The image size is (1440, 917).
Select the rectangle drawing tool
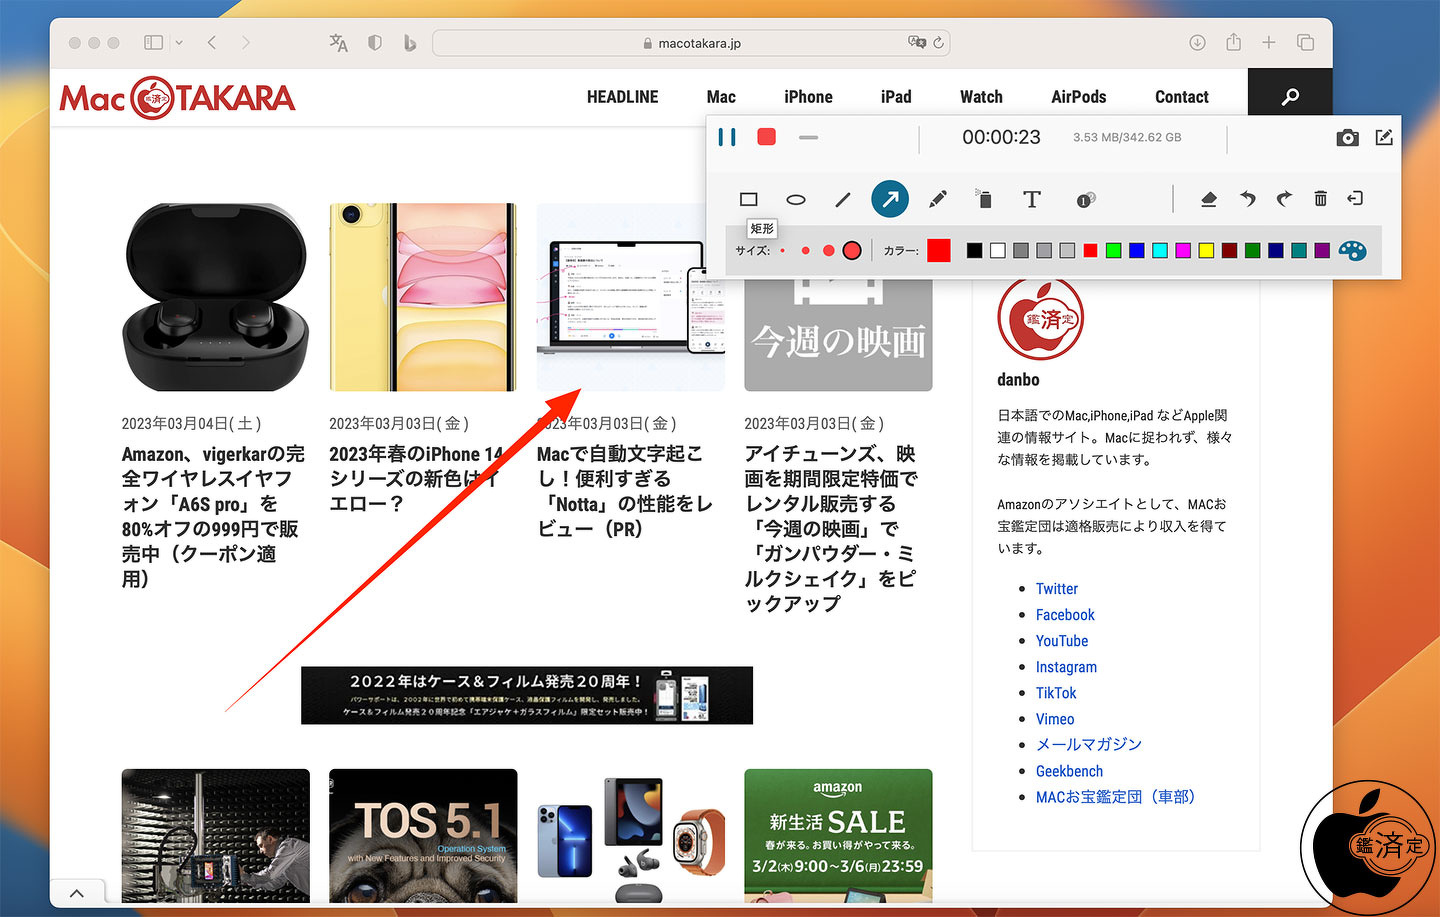pyautogui.click(x=748, y=199)
